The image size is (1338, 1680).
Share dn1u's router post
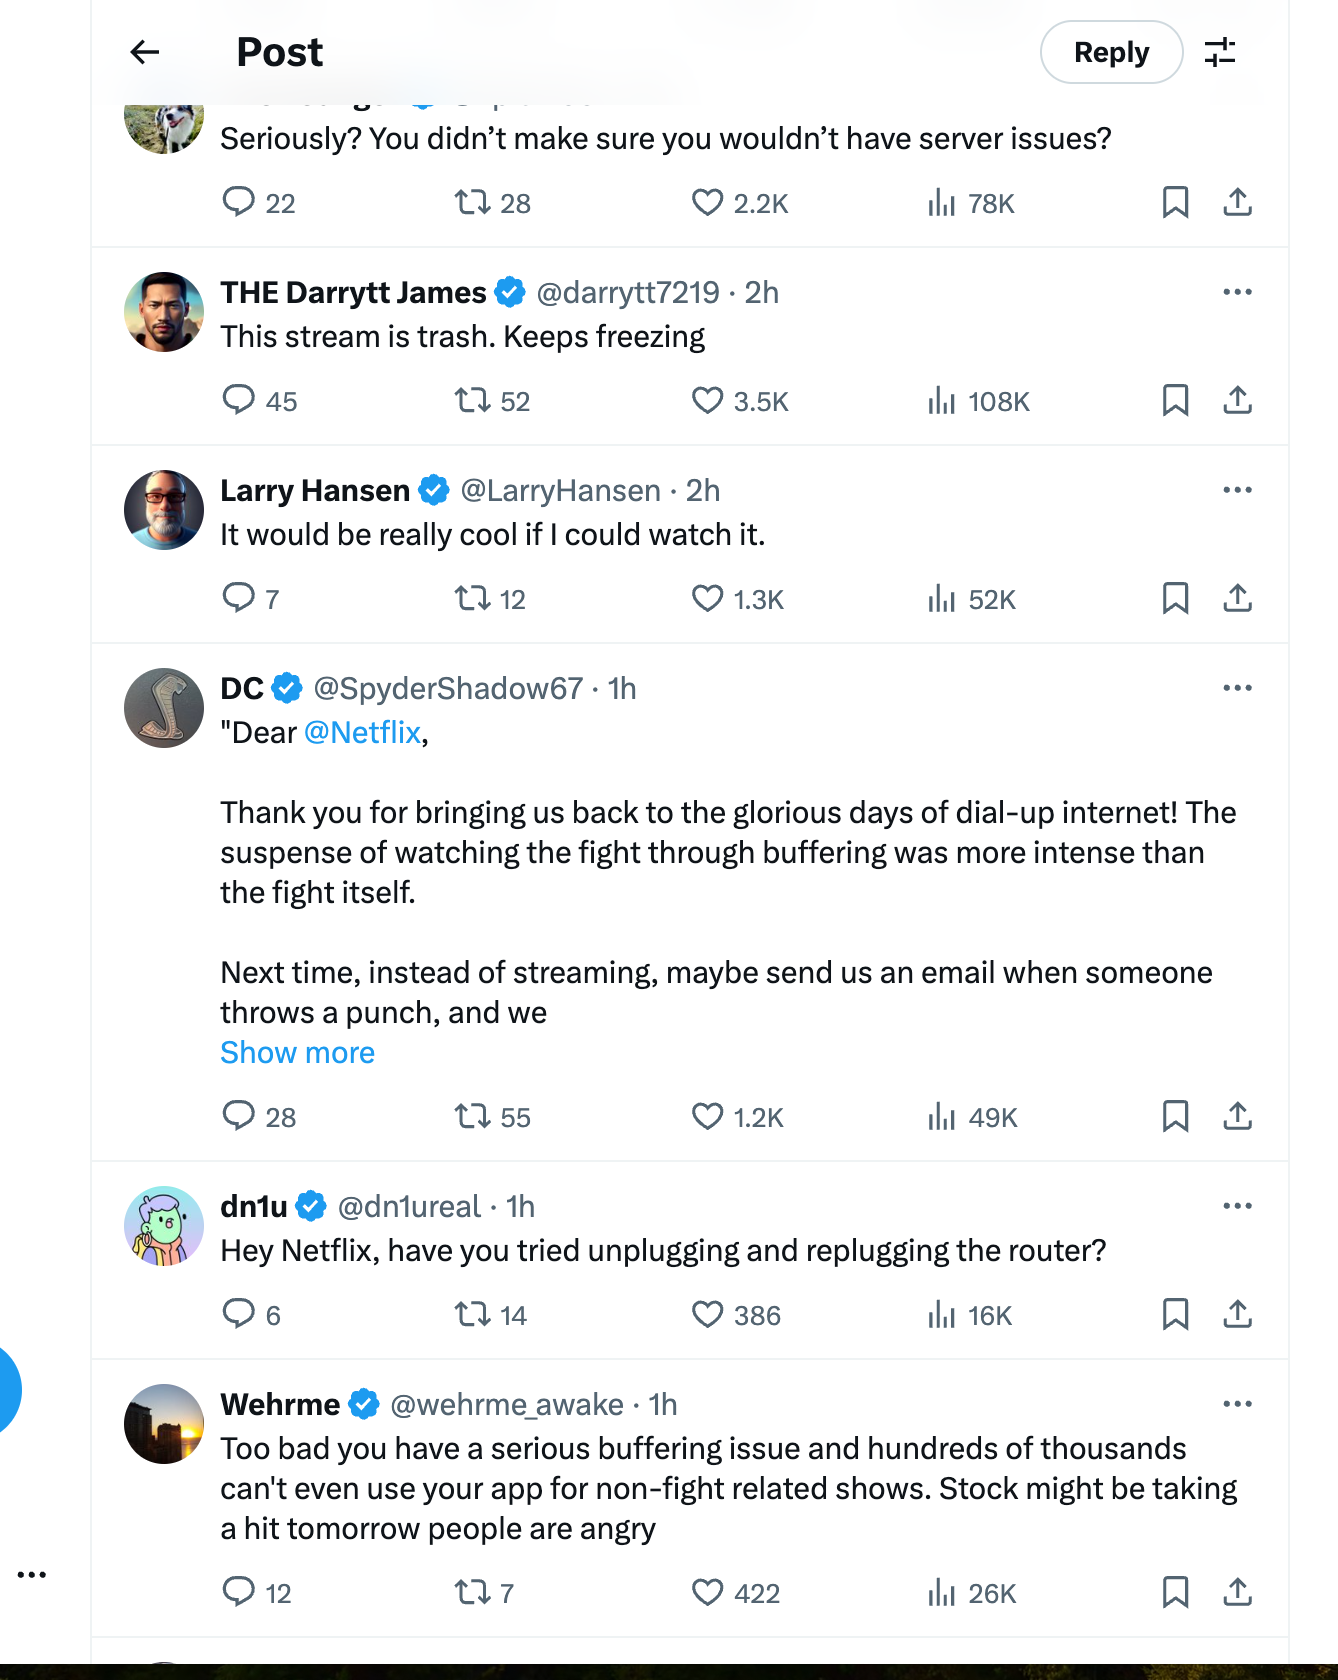point(1237,1314)
